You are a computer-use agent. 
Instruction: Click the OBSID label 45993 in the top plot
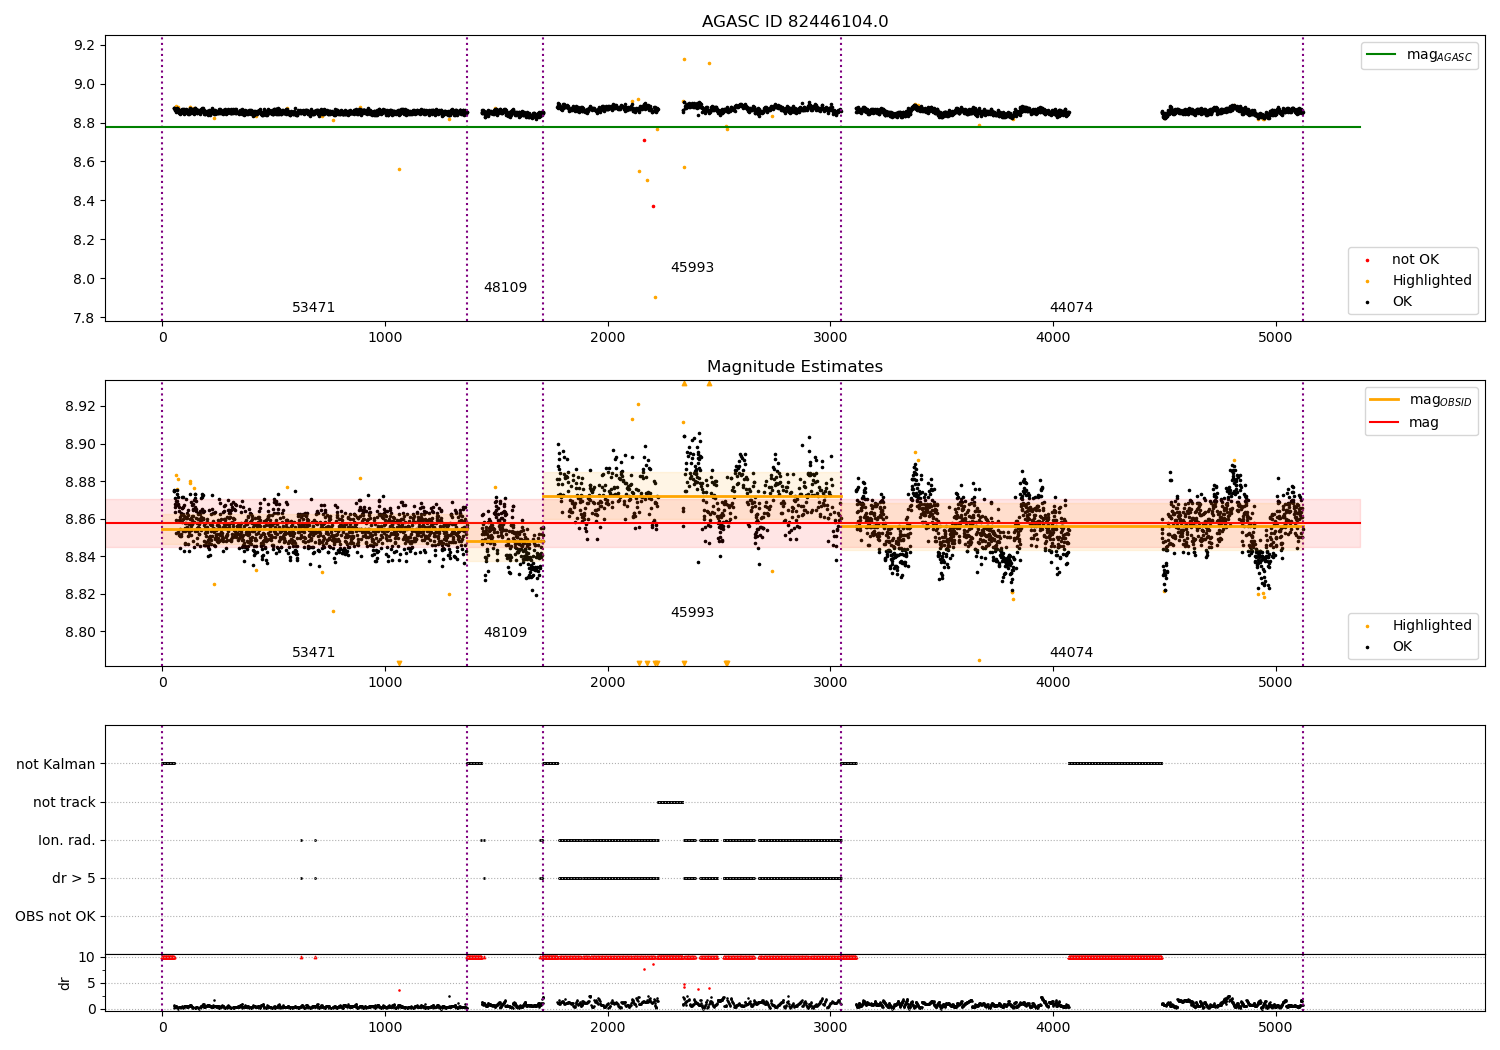click(692, 268)
